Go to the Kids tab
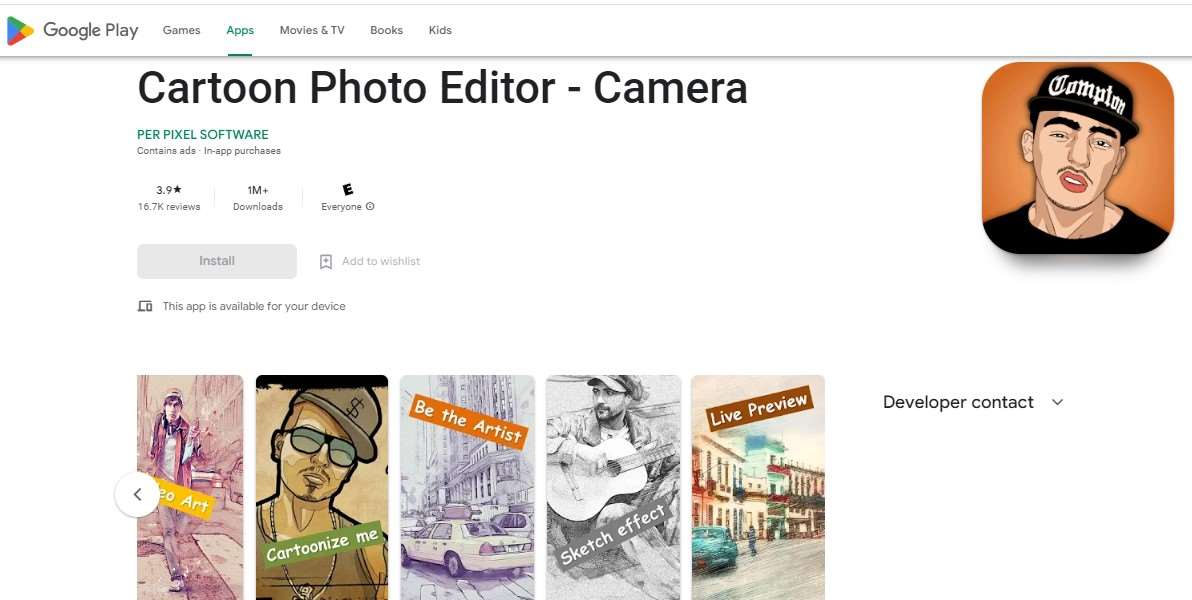Screen dimensions: 1192x600 440,30
